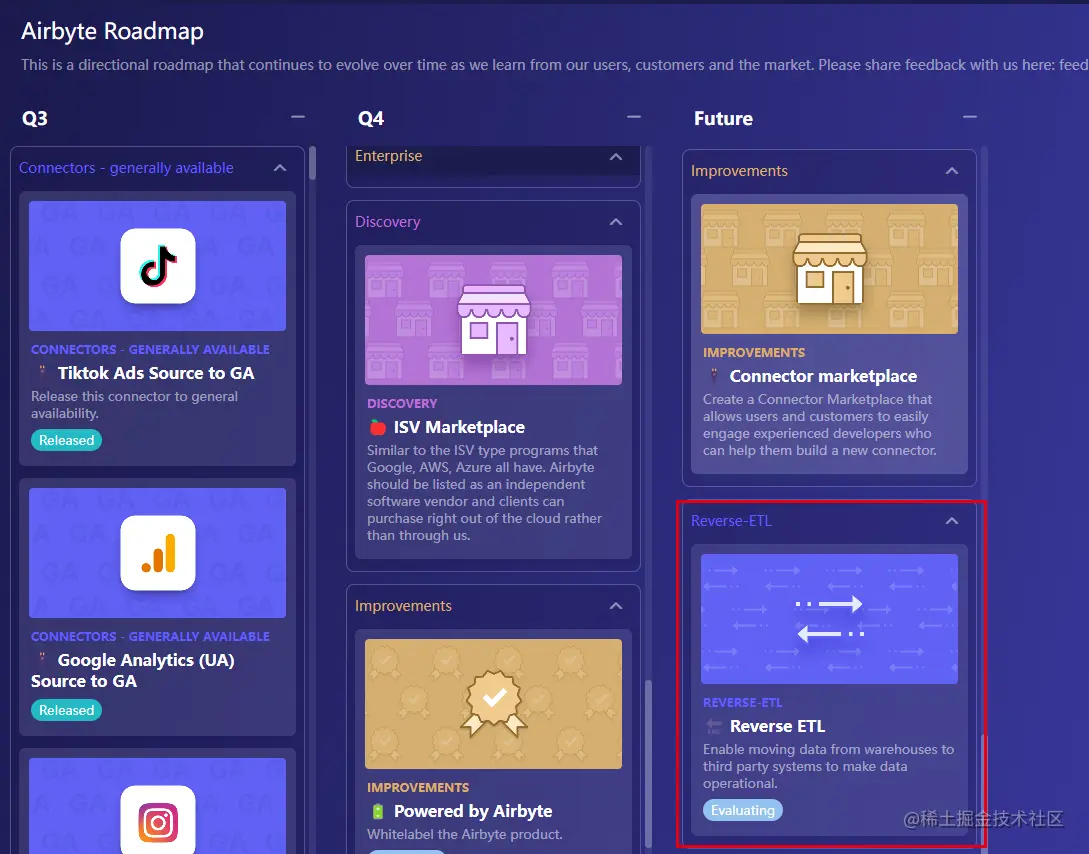Click the Powered by Airbyte badge illustration

coord(494,703)
